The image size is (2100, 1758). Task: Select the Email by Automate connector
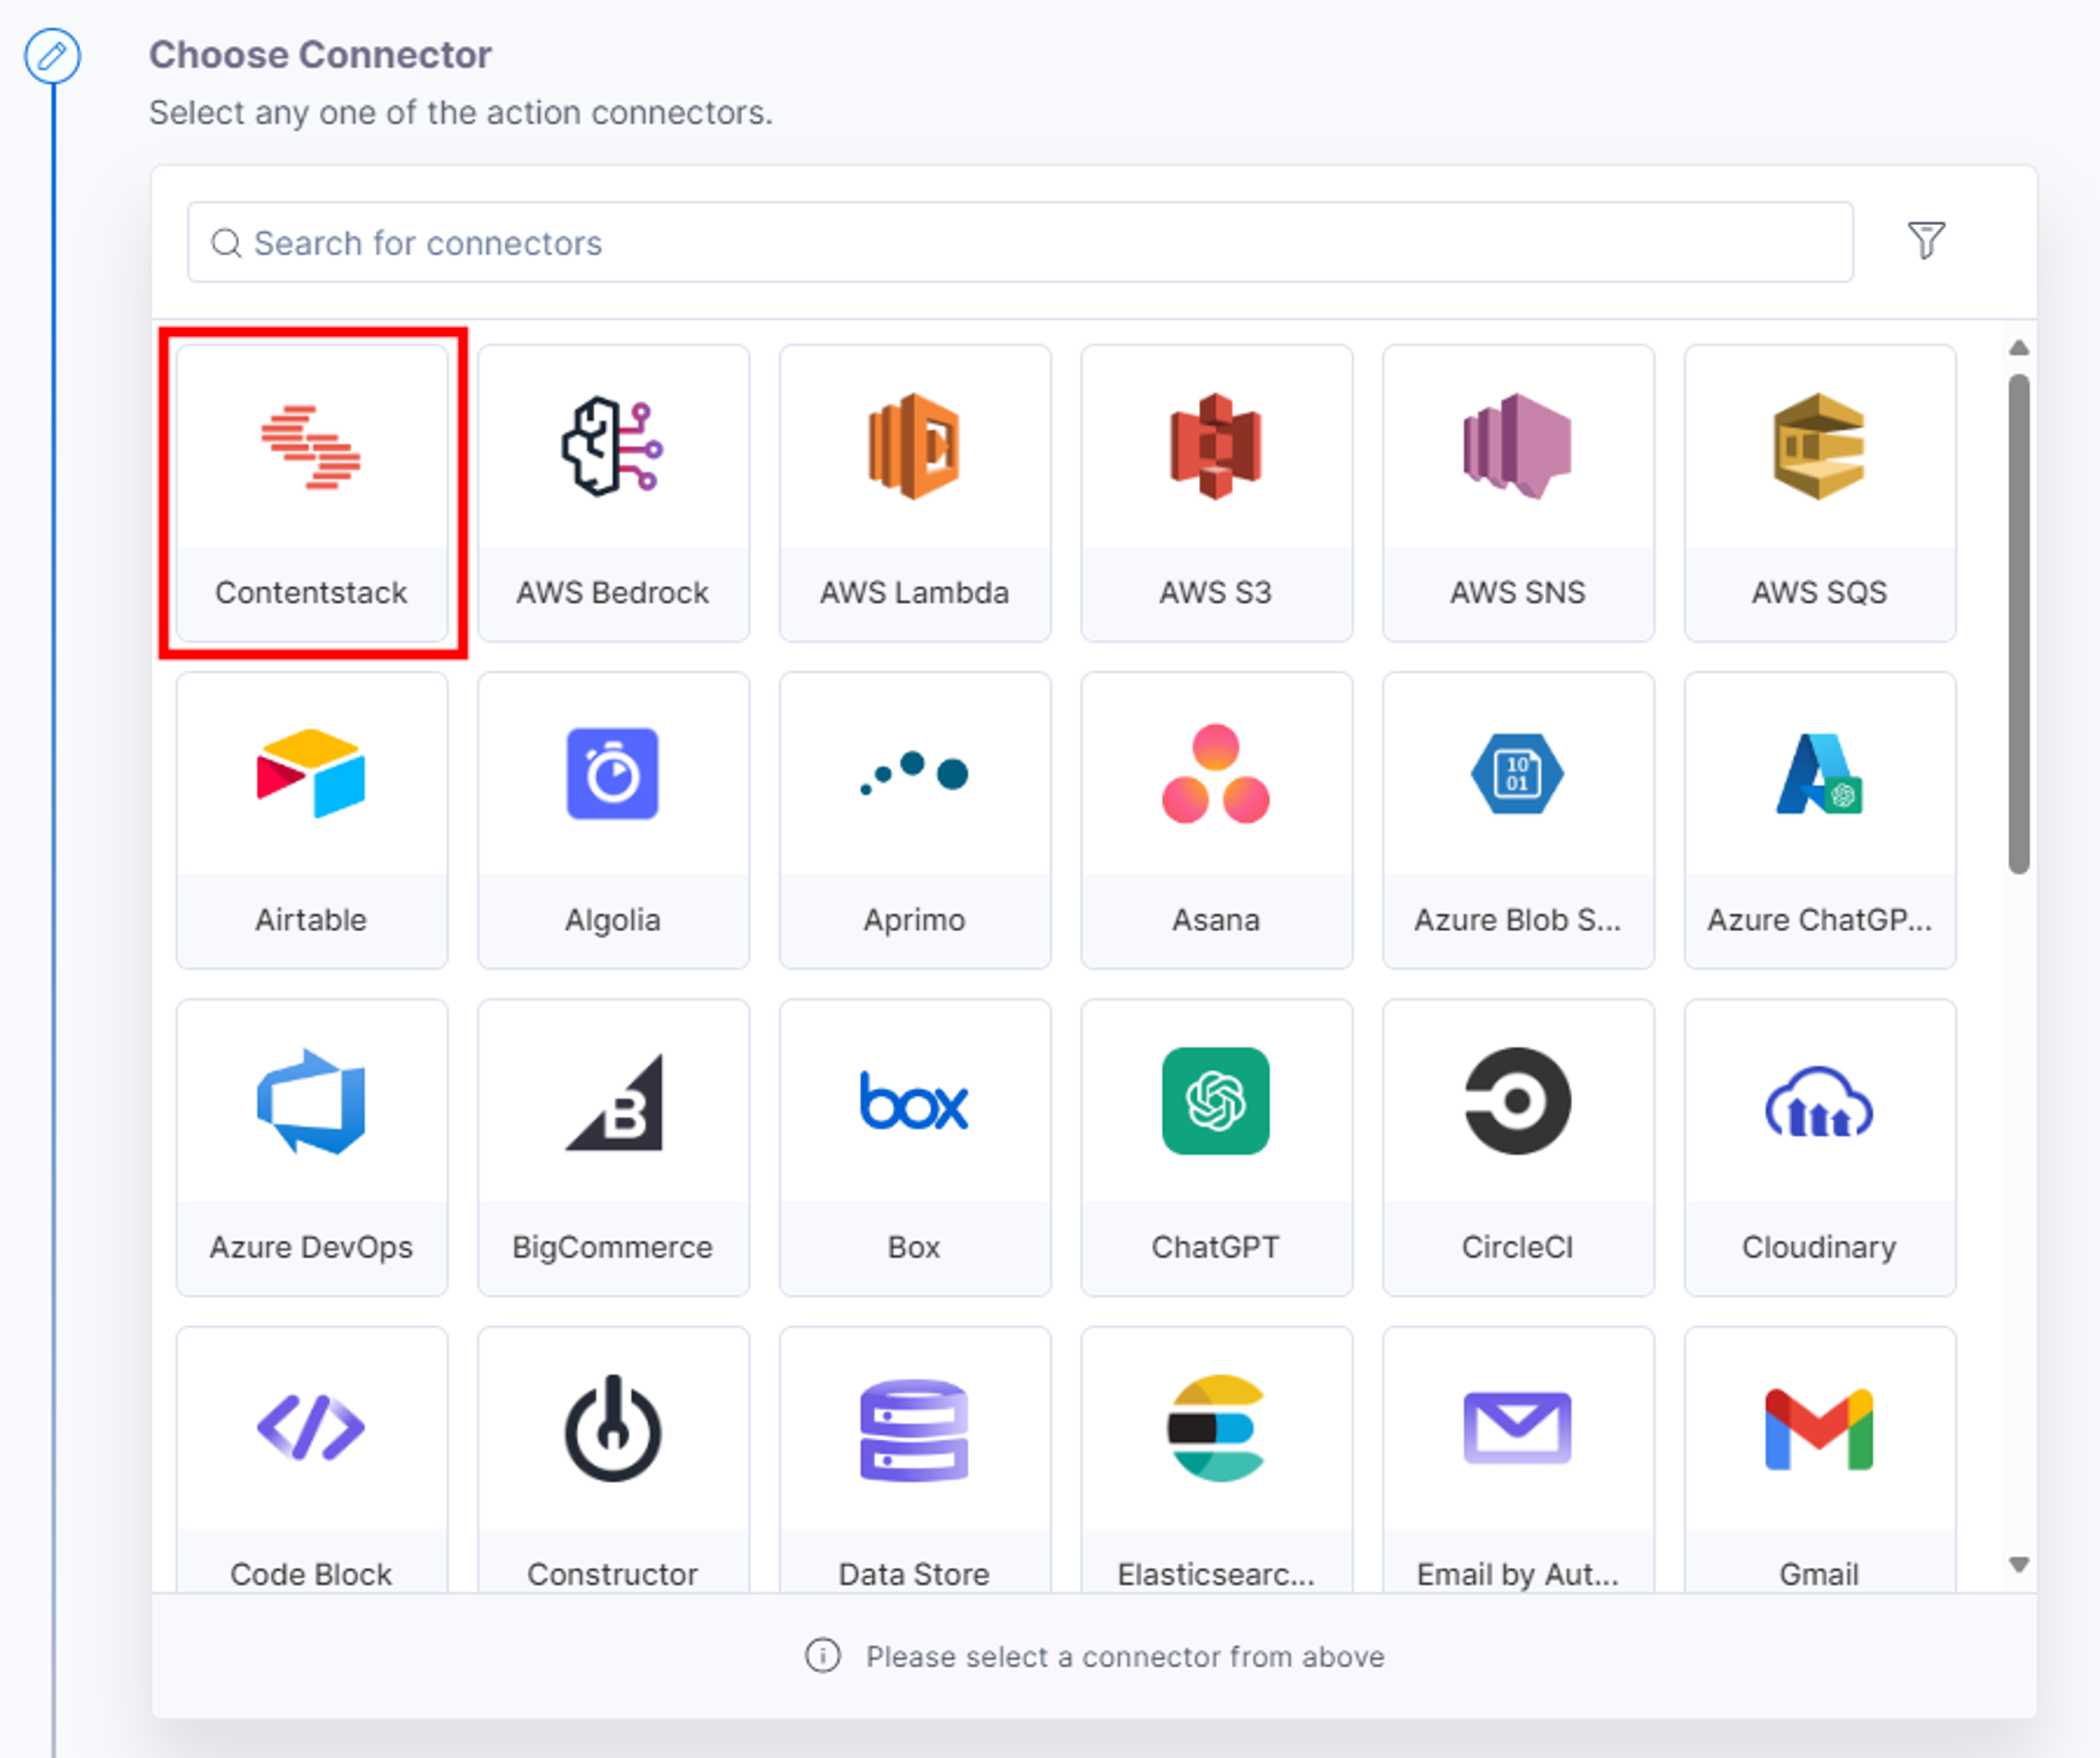(x=1518, y=1460)
